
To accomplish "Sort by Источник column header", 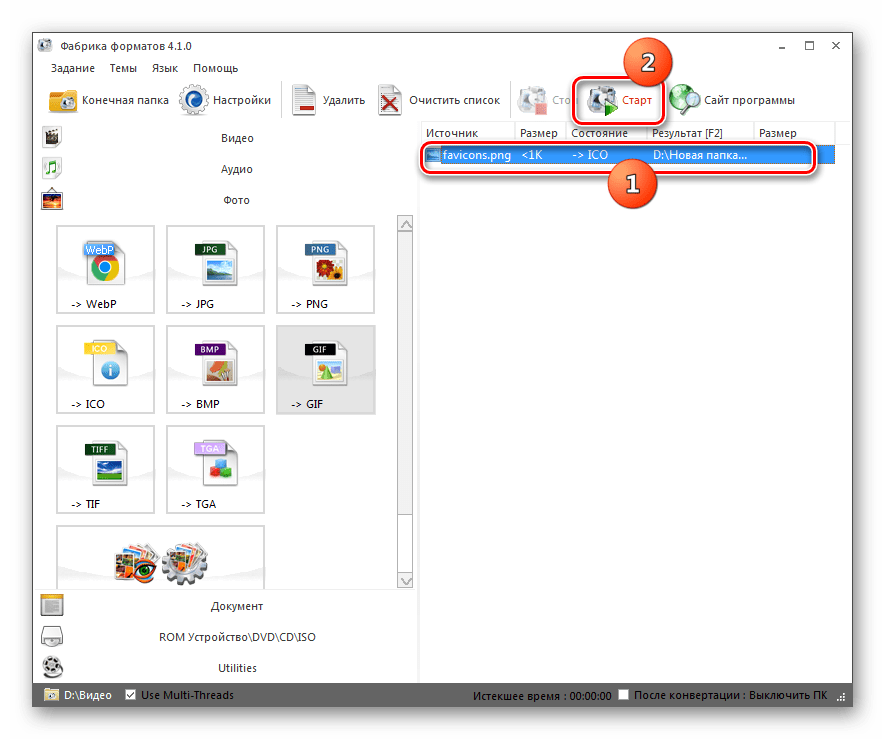I will tap(468, 133).
